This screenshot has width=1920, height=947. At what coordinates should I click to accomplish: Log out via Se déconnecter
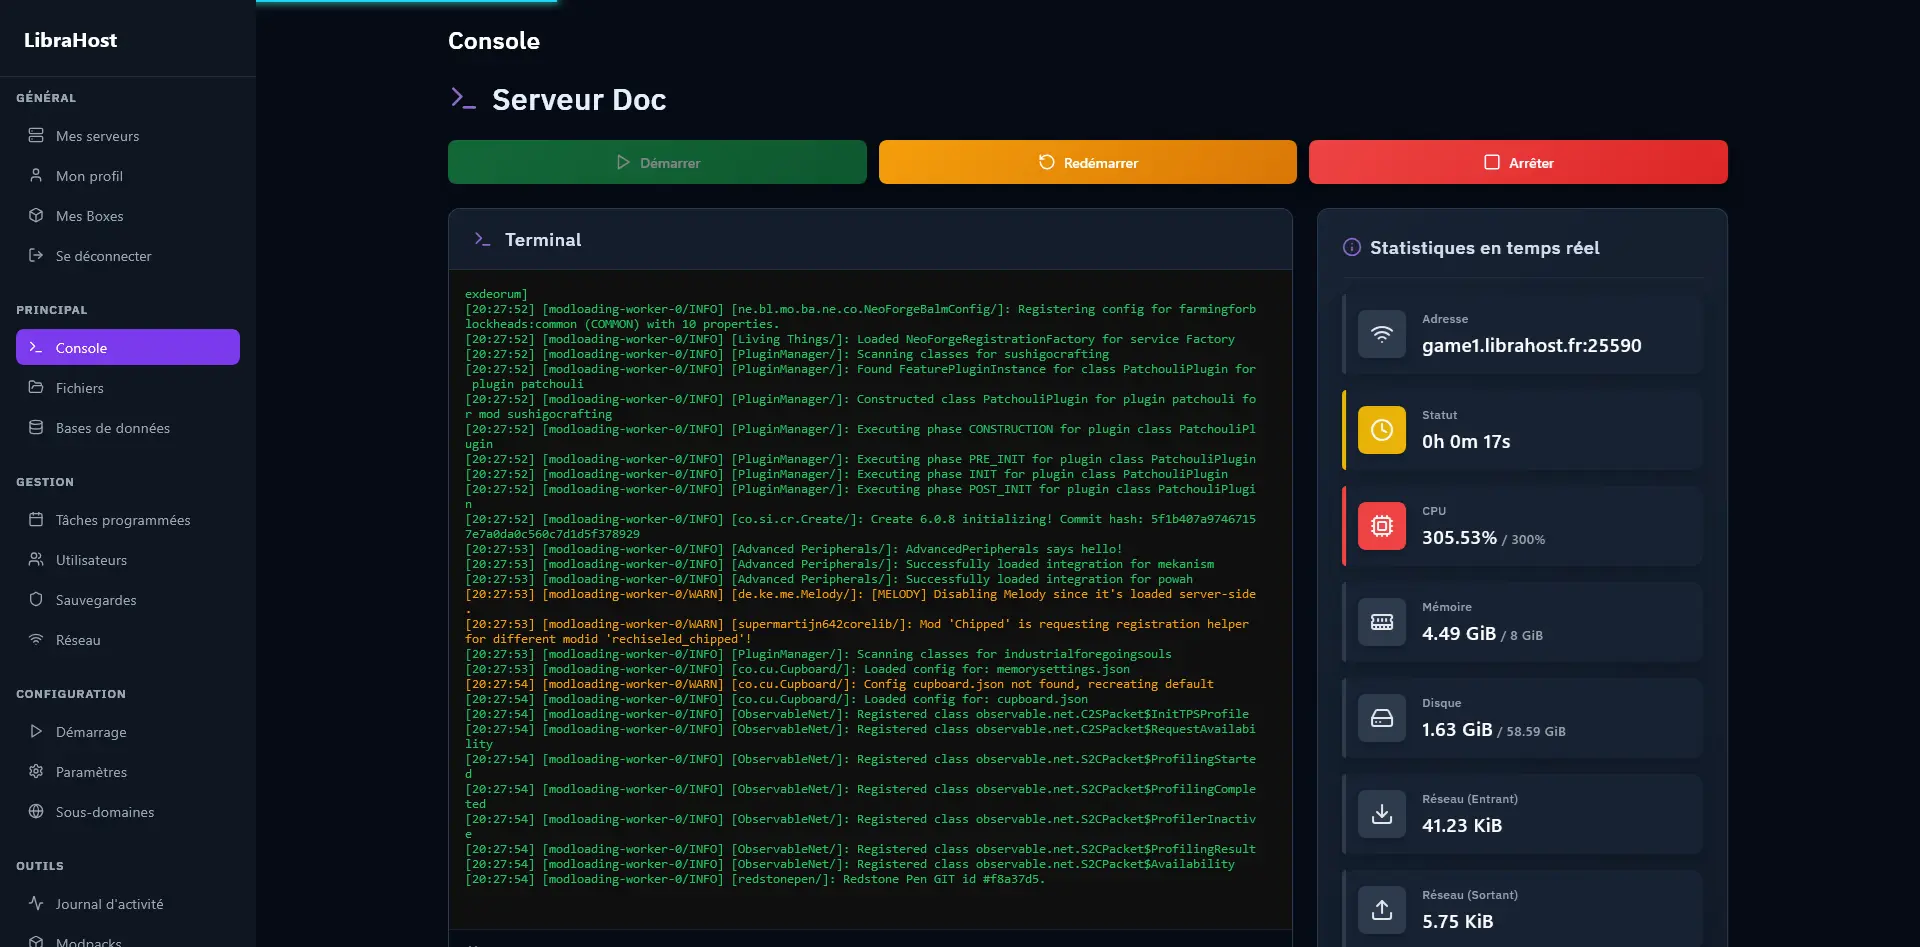coord(103,256)
